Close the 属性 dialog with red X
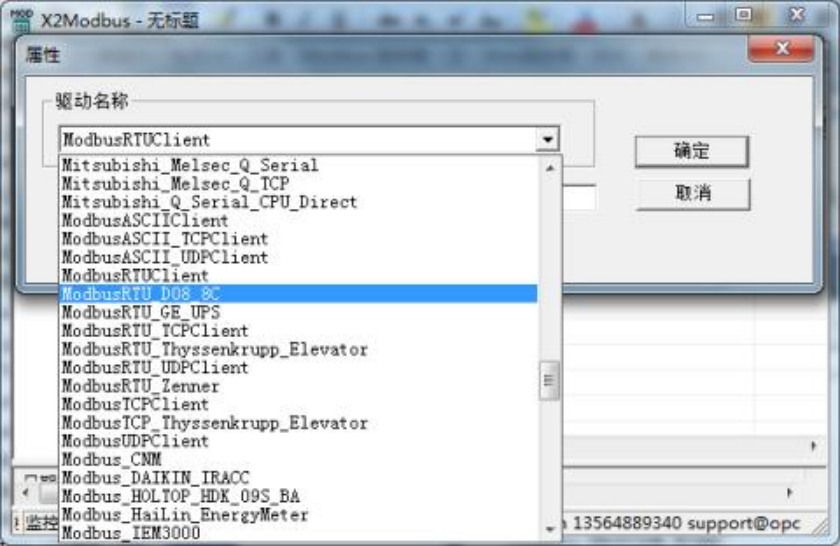The width and height of the screenshot is (840, 546). click(x=782, y=49)
